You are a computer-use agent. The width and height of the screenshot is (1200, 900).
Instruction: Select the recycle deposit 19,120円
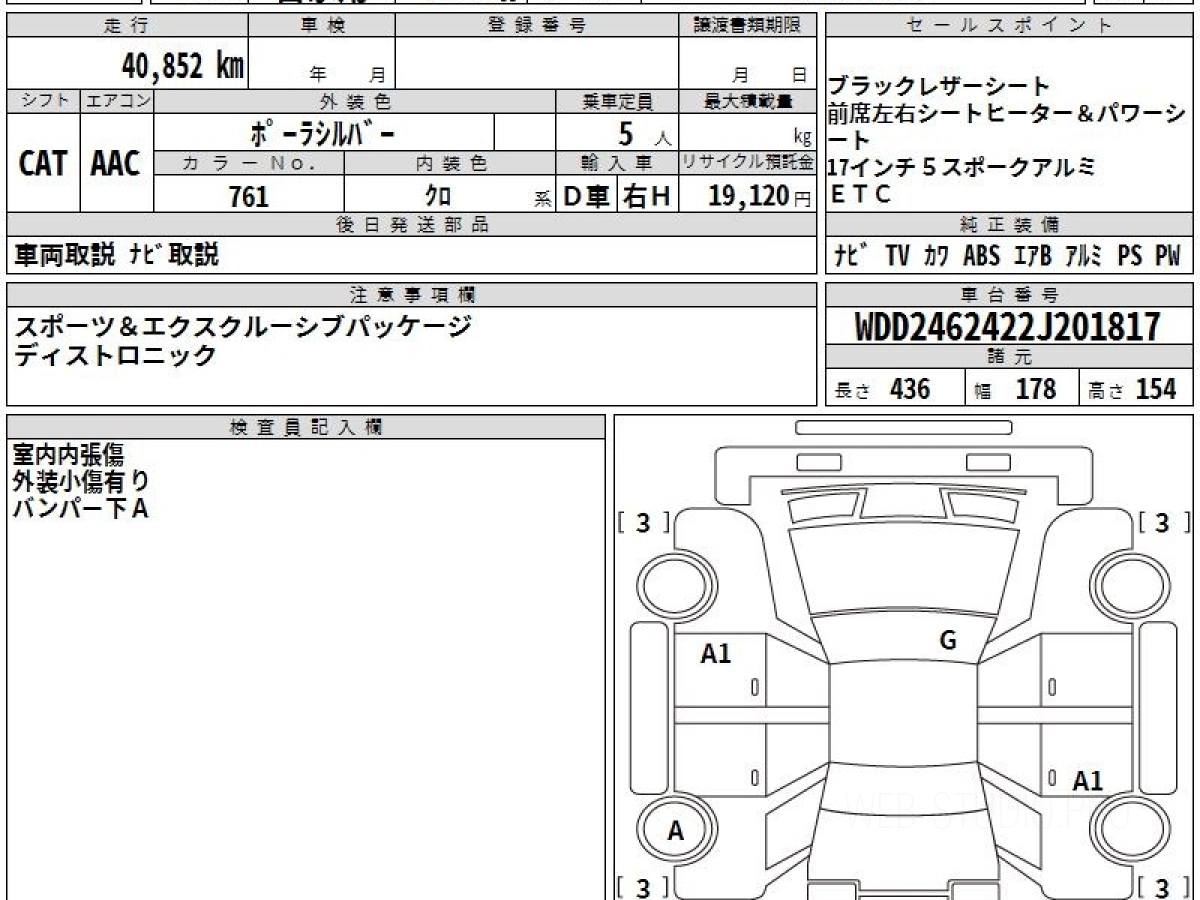[760, 196]
